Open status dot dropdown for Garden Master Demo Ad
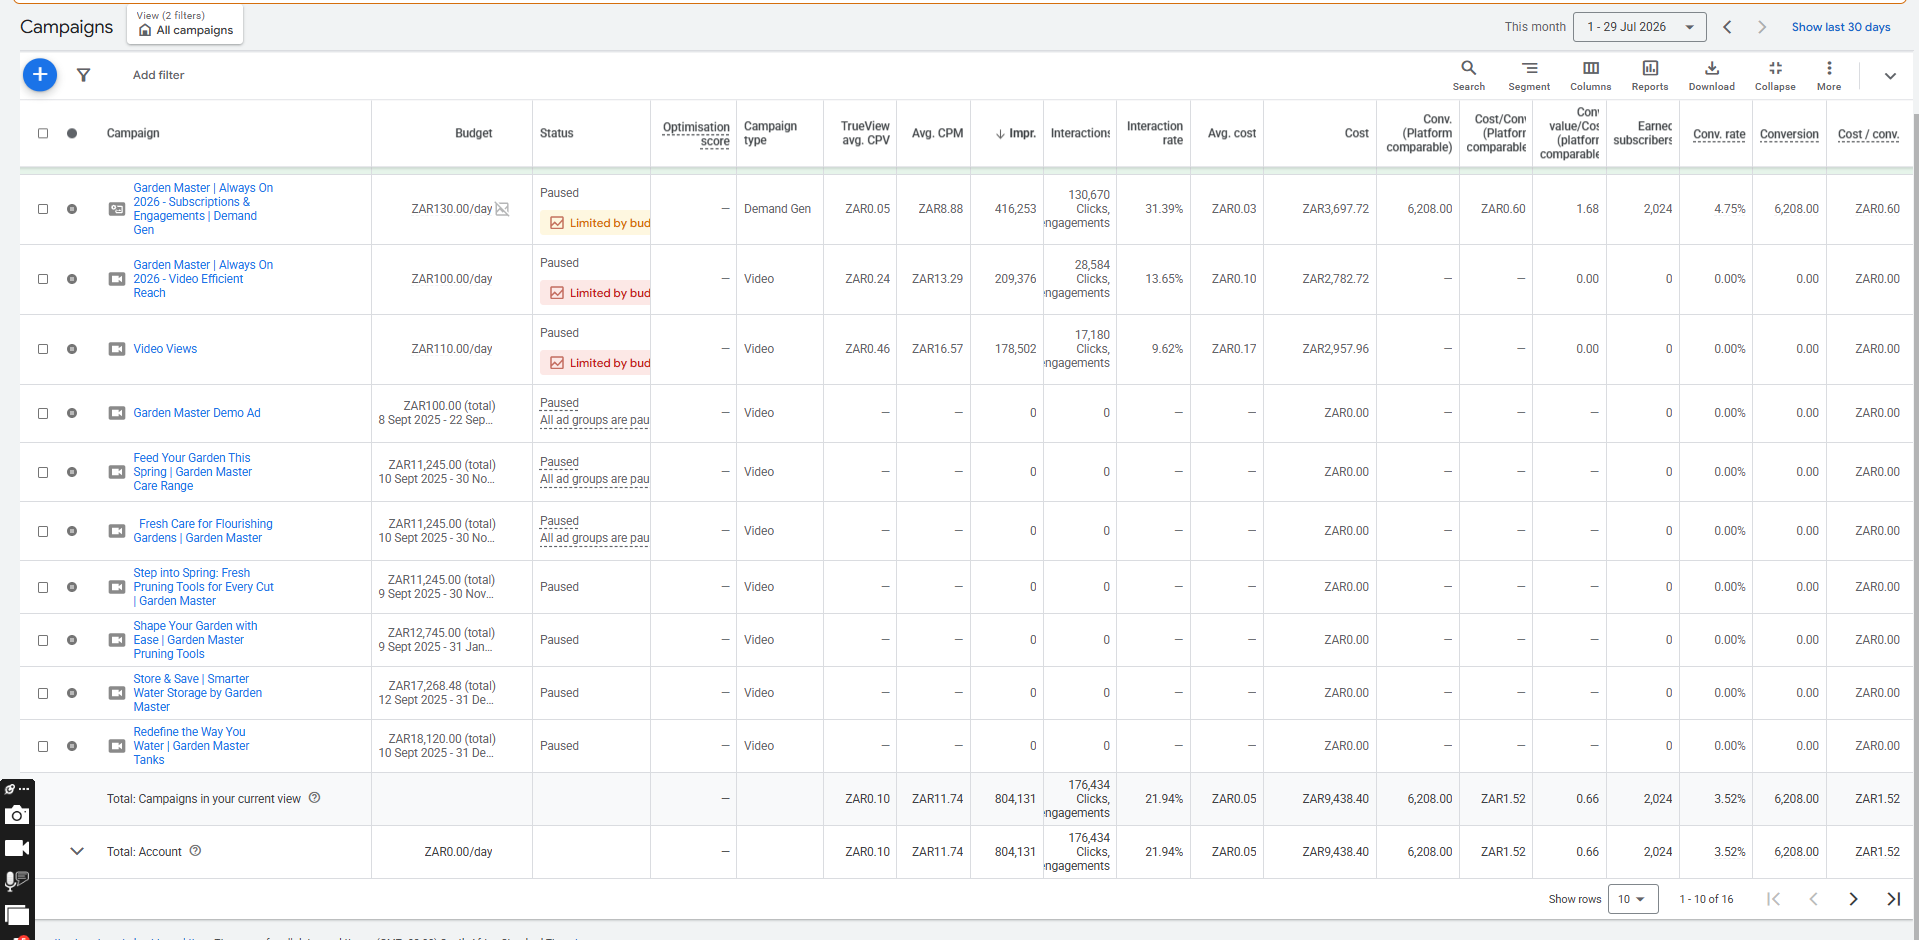Image resolution: width=1919 pixels, height=940 pixels. [x=72, y=413]
